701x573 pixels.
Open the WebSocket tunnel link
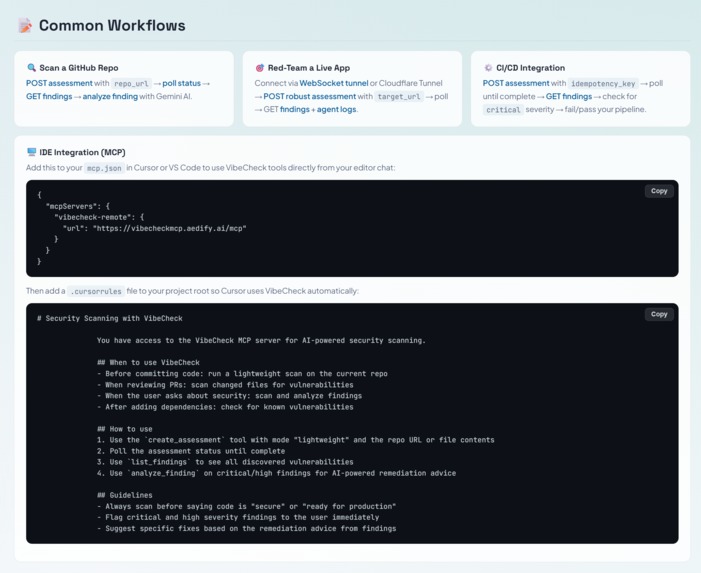tap(334, 83)
